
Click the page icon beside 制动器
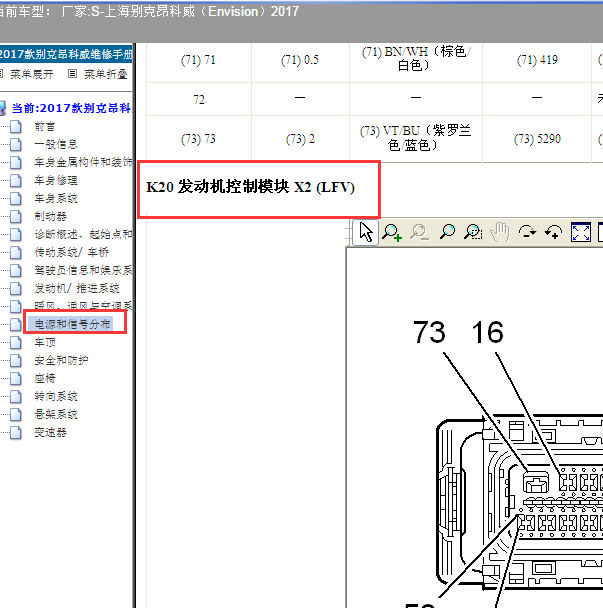16,216
